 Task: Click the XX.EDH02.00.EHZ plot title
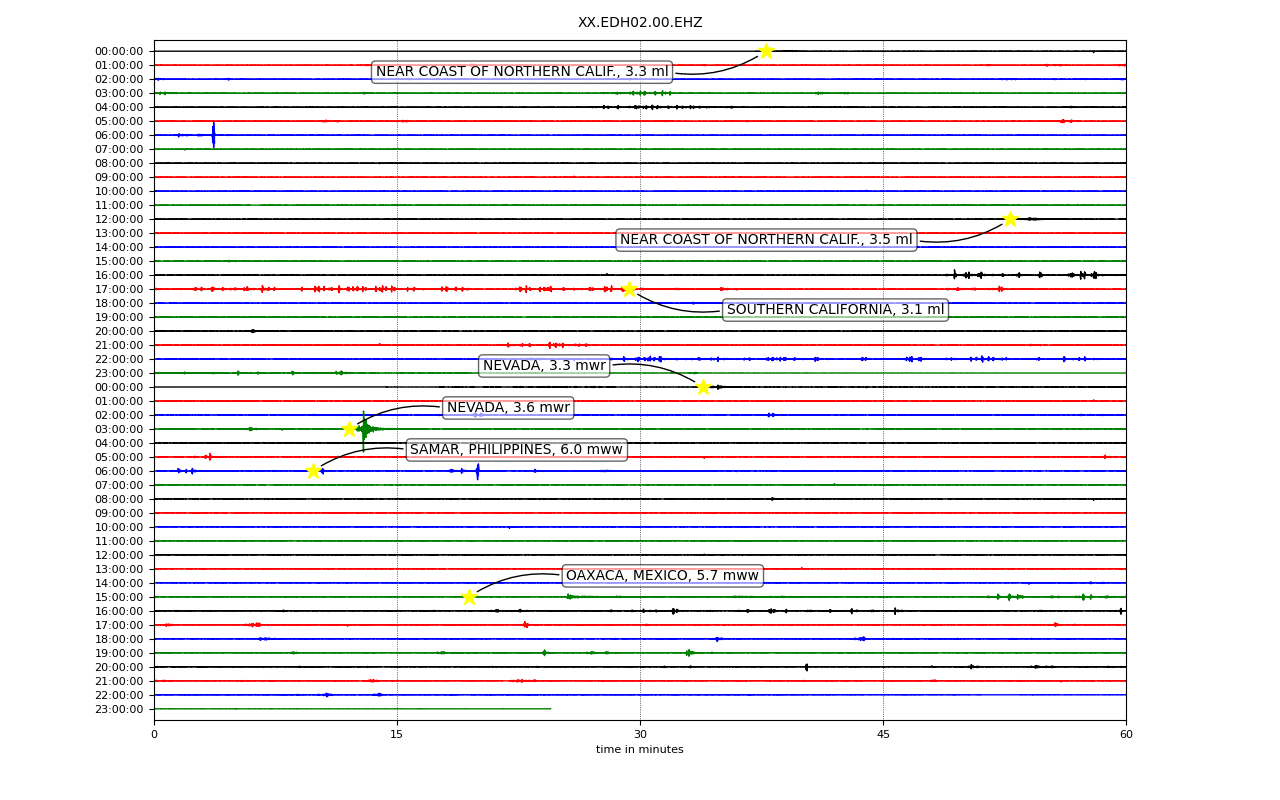tap(640, 22)
